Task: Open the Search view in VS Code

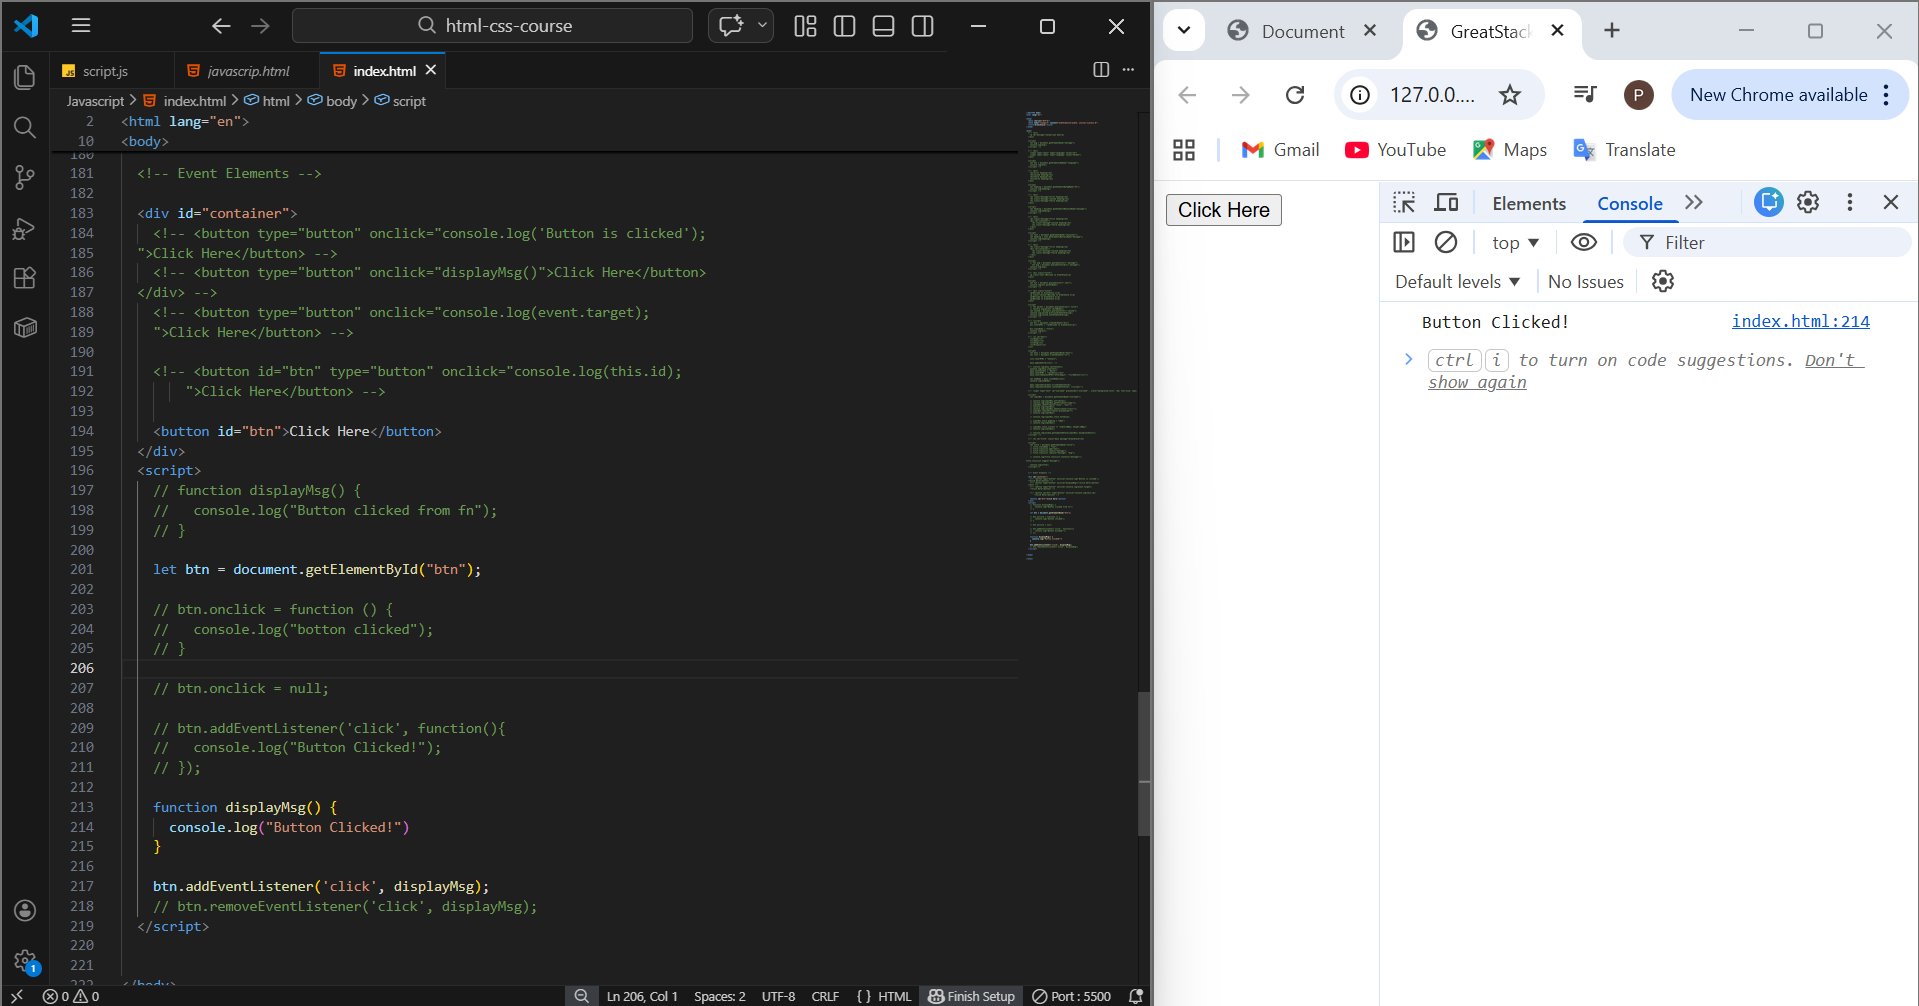Action: 25,127
